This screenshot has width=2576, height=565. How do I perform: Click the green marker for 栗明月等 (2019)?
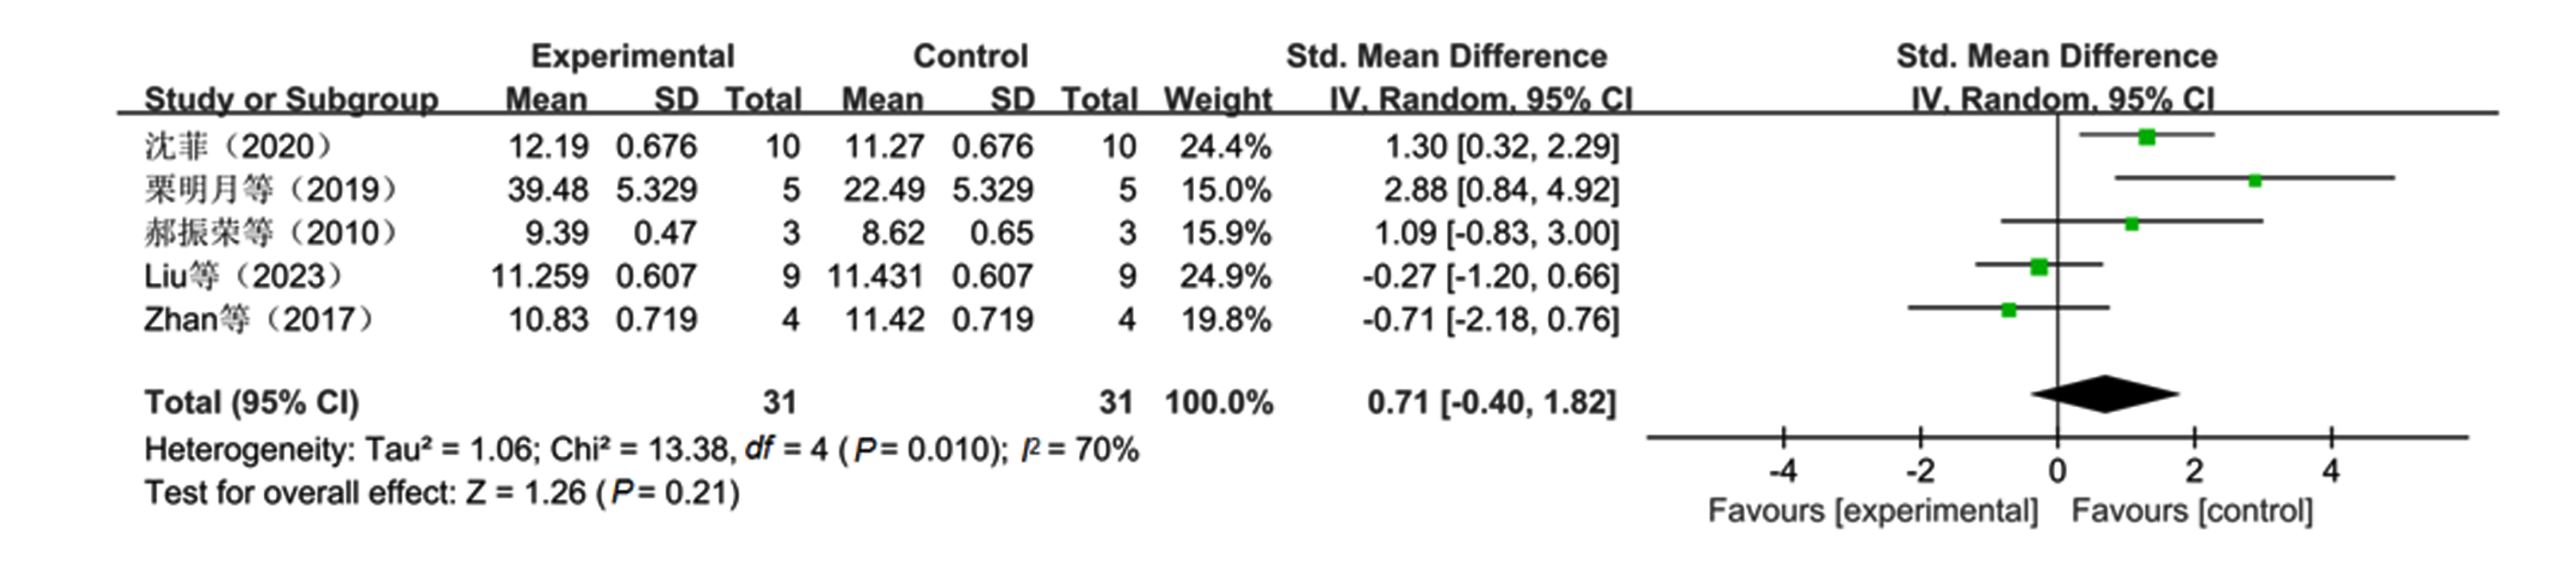2255,181
